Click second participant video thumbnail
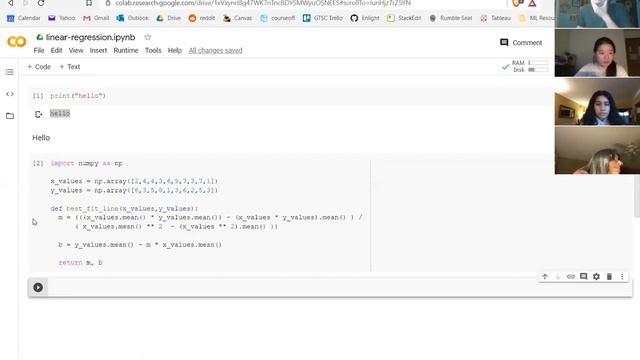Image resolution: width=640 pixels, height=360 pixels. tap(597, 53)
